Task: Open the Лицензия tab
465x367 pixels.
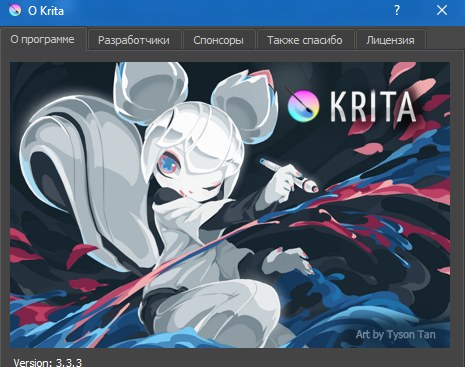Action: pos(390,40)
